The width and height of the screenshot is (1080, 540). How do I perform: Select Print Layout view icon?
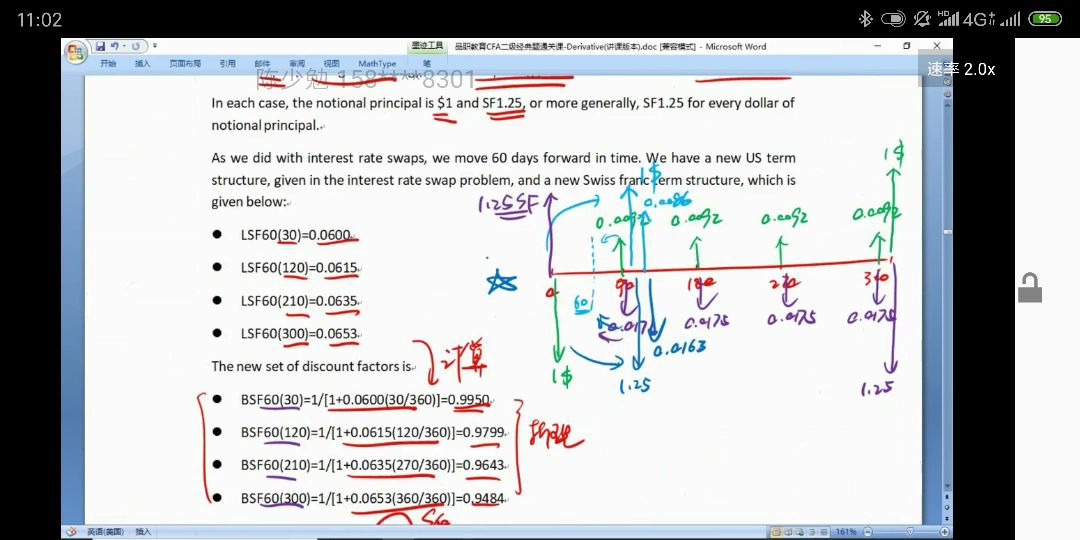click(776, 532)
